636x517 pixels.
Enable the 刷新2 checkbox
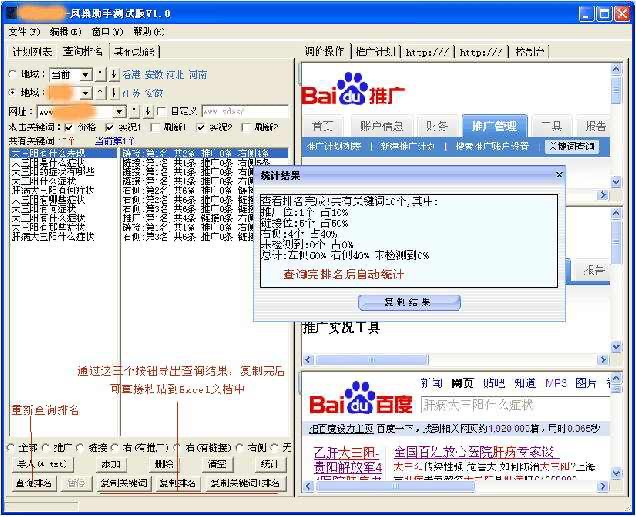click(x=245, y=127)
